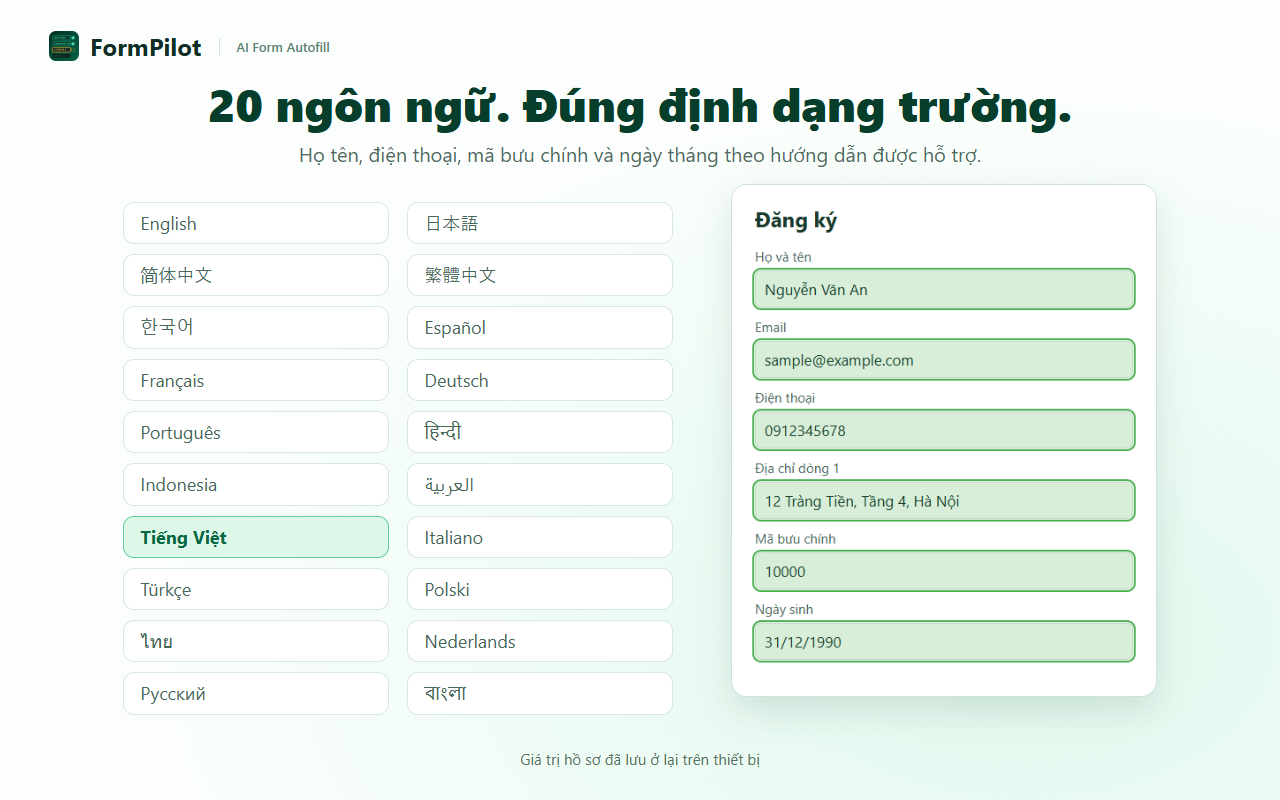
Task: Pick ไทย language option
Action: click(x=256, y=641)
